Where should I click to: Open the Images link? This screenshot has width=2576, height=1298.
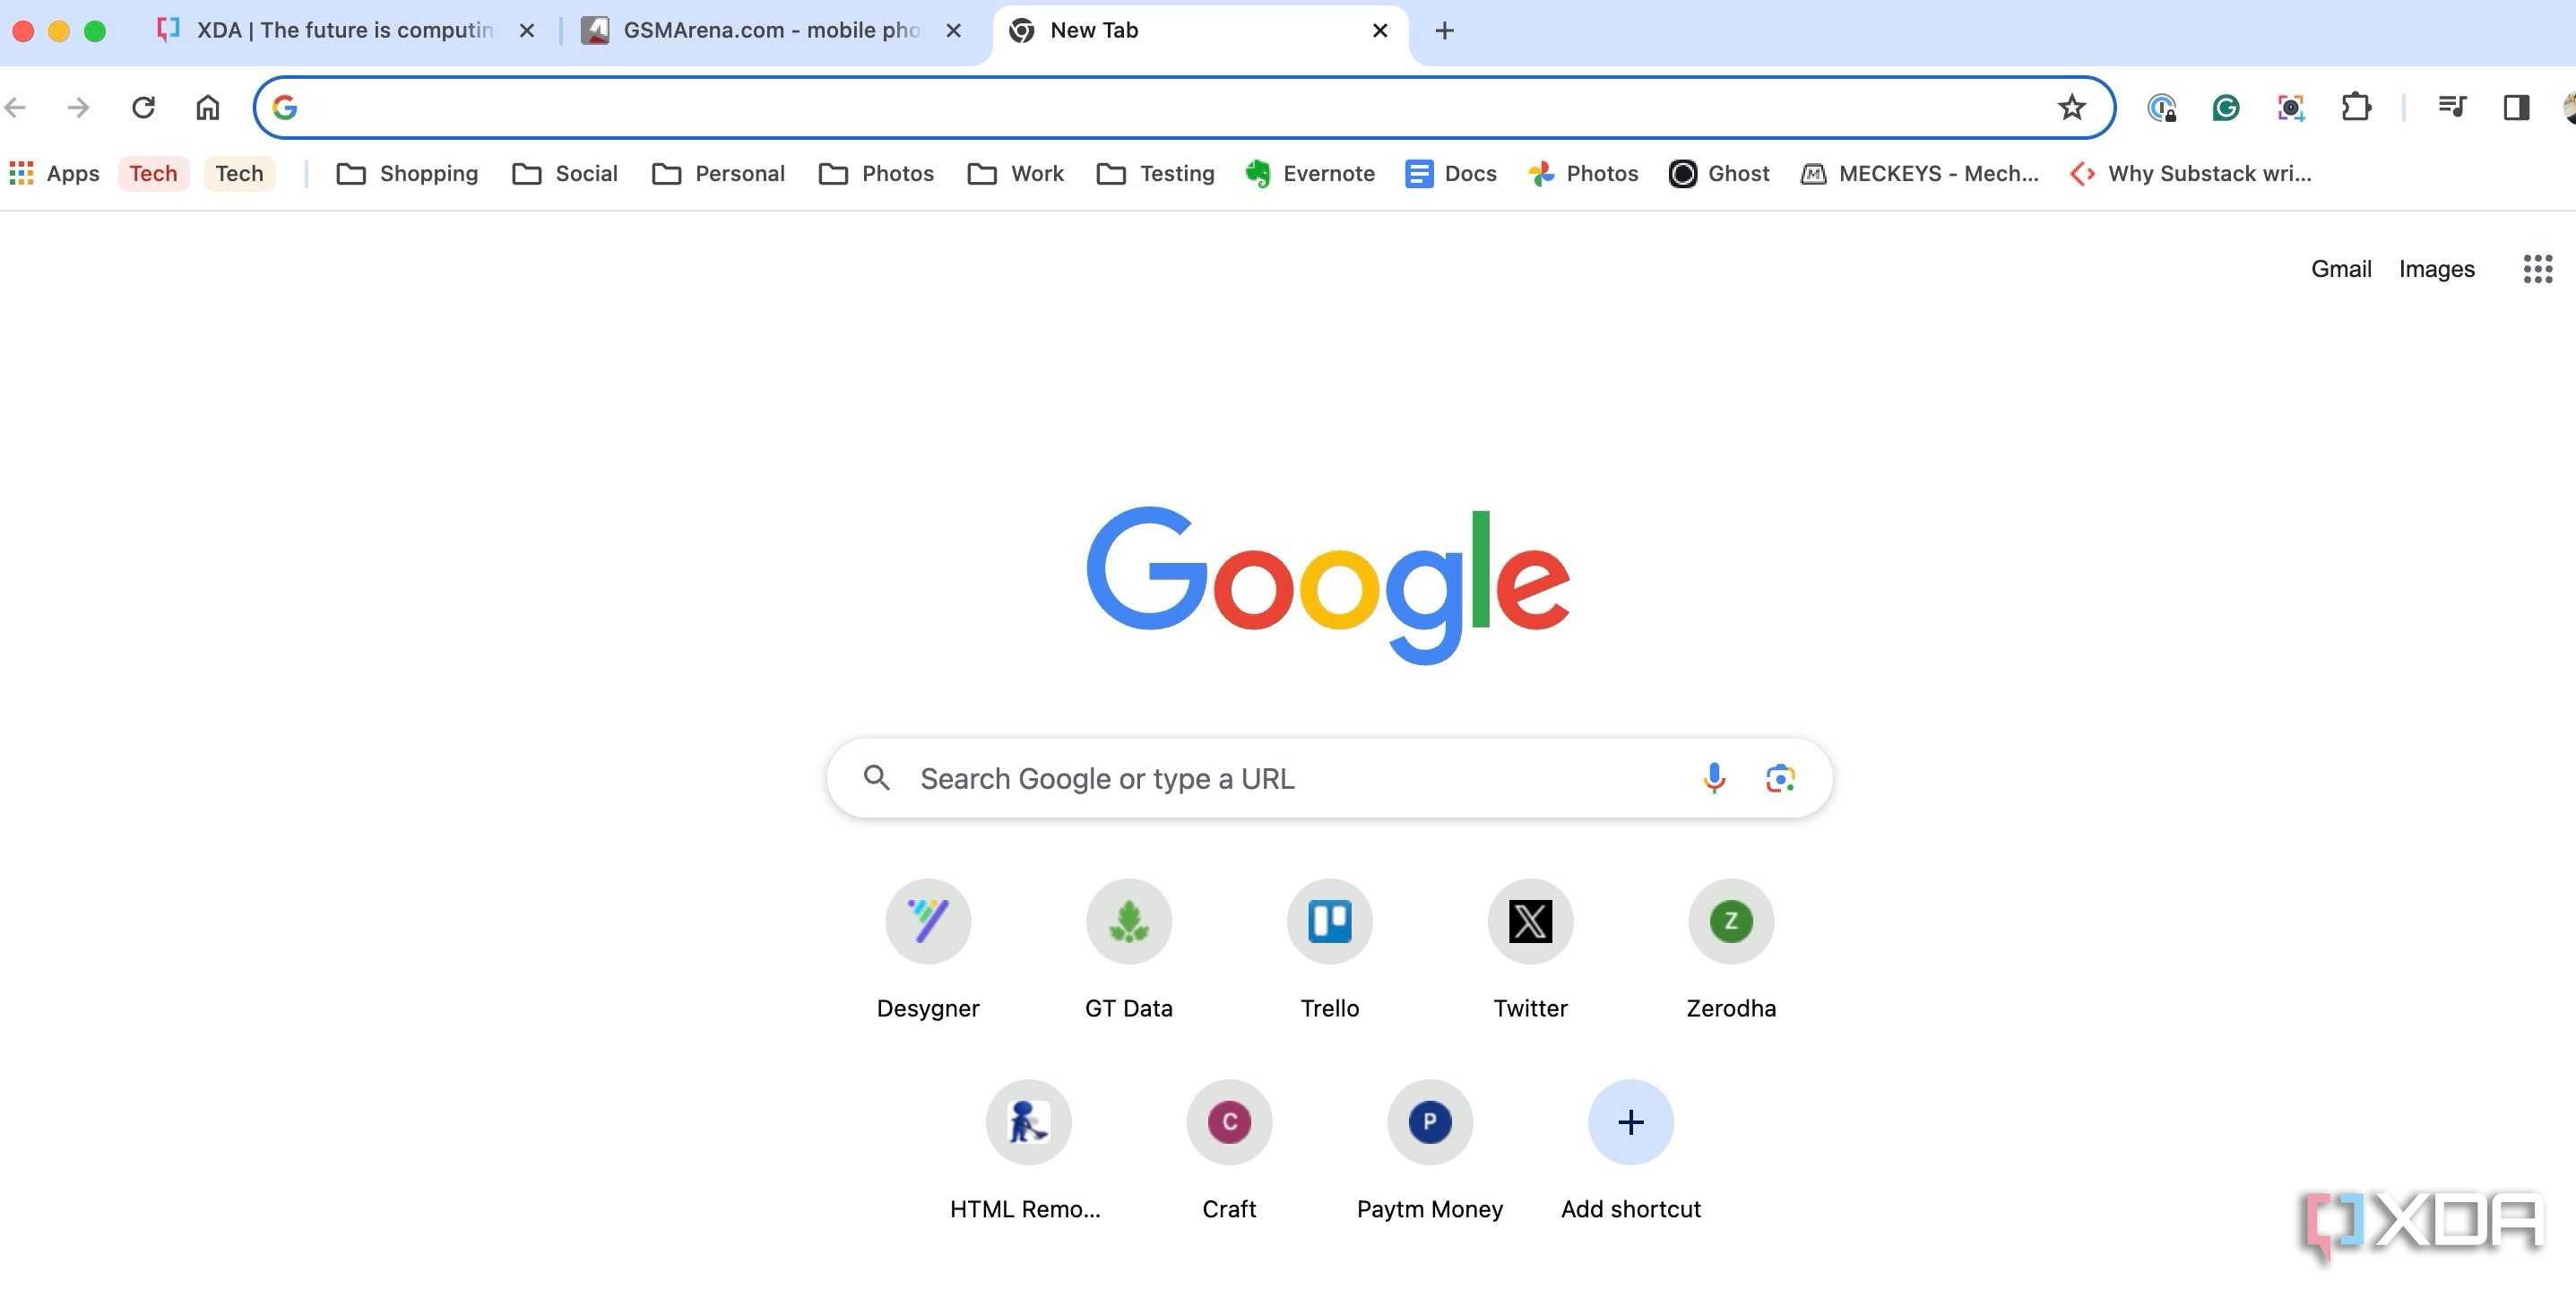(x=2436, y=268)
